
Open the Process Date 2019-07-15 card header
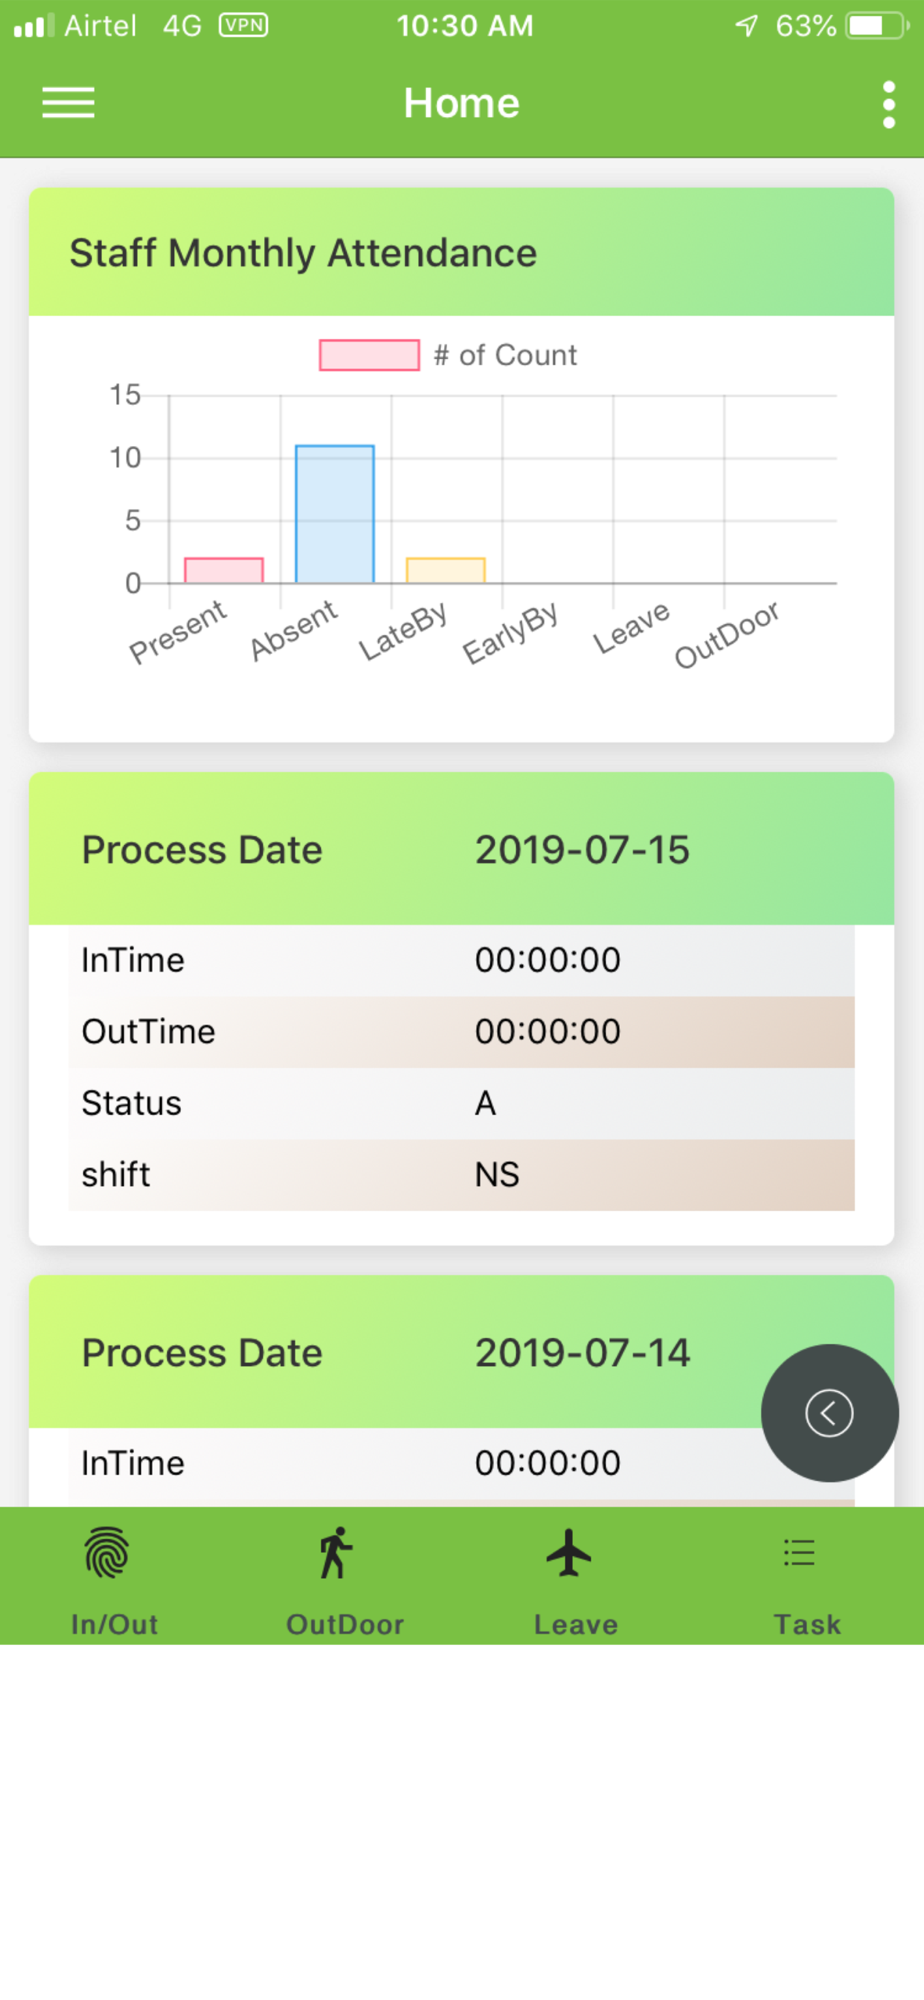click(x=461, y=849)
